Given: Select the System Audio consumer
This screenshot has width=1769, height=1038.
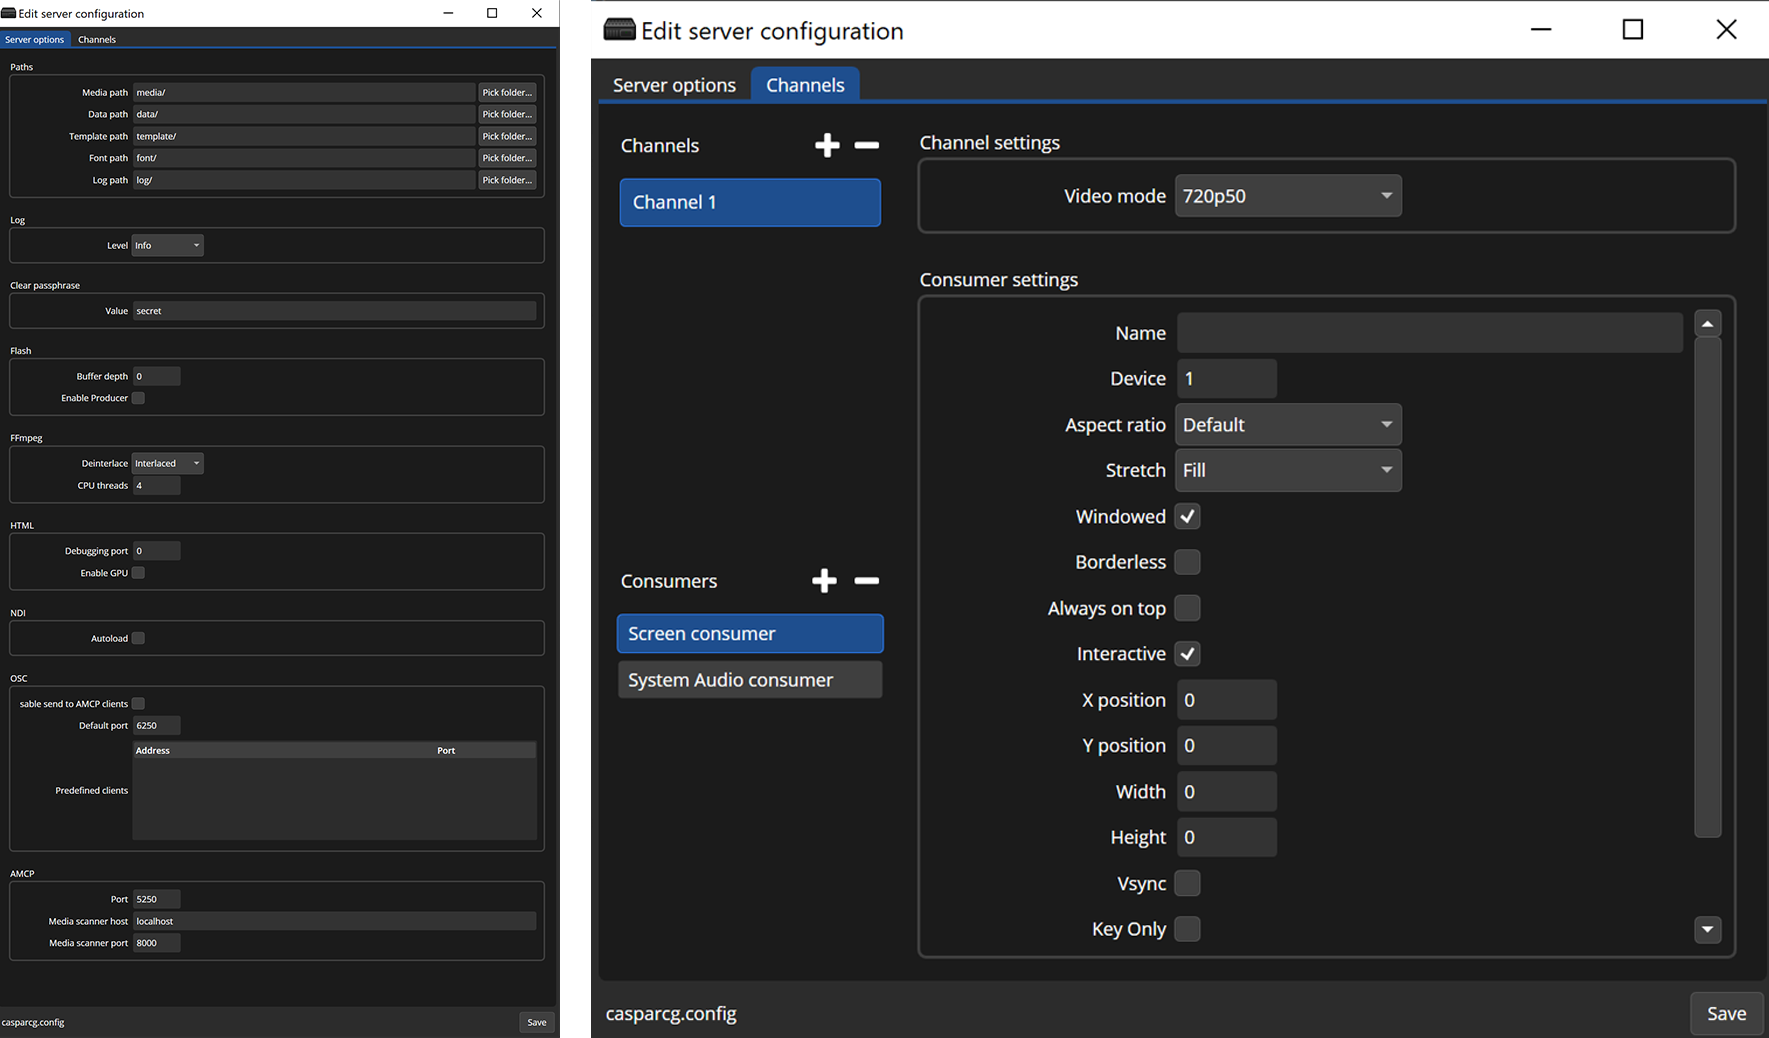Looking at the screenshot, I should point(749,679).
